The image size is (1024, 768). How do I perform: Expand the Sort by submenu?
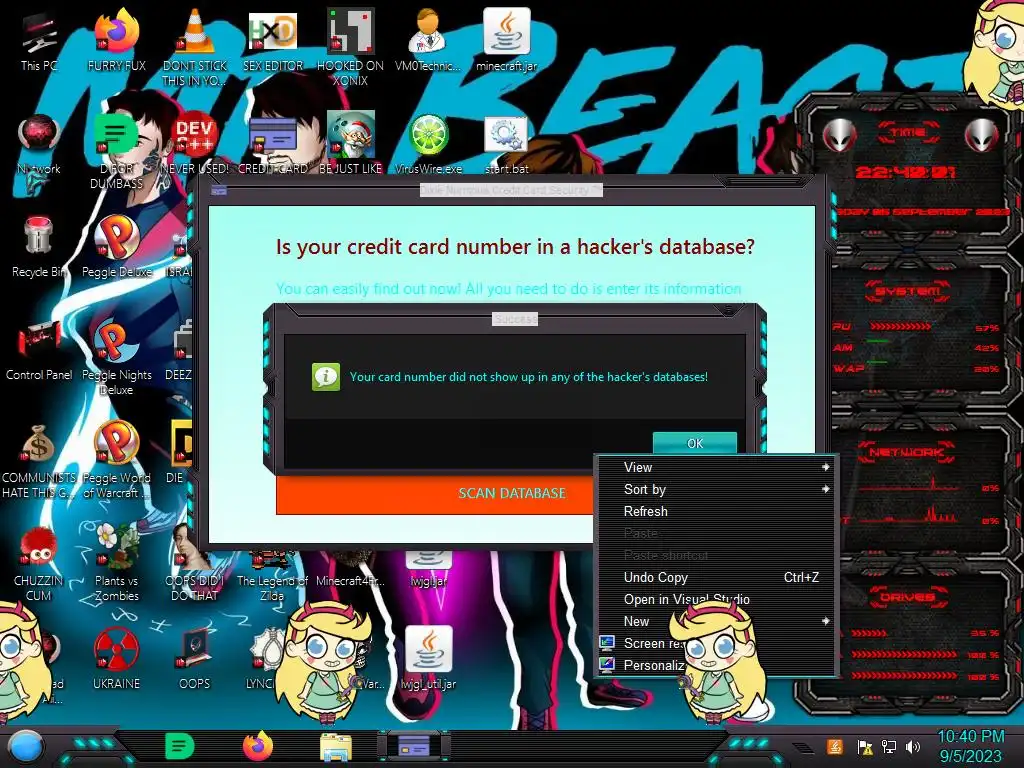point(716,489)
